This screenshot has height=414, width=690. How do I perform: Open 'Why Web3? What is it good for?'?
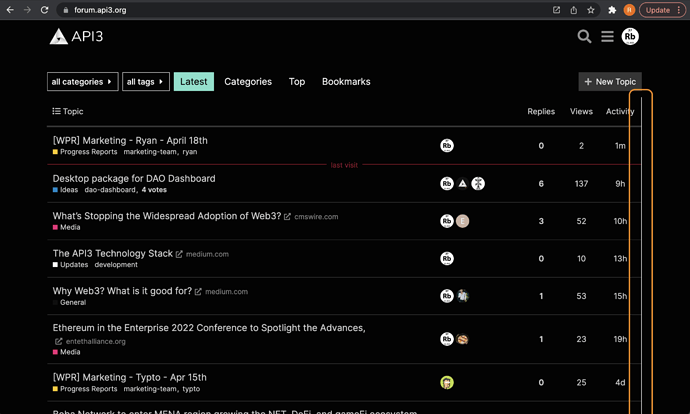[122, 291]
